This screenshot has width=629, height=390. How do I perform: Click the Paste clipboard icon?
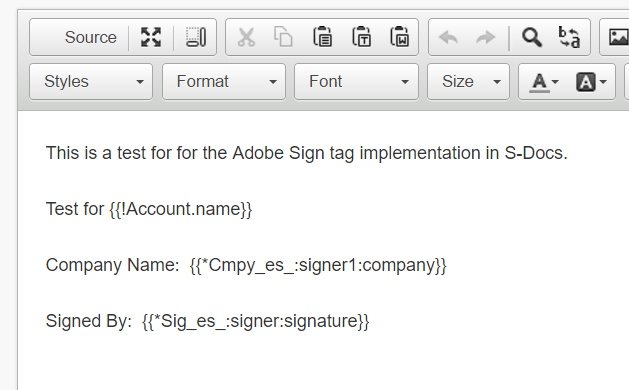point(323,37)
